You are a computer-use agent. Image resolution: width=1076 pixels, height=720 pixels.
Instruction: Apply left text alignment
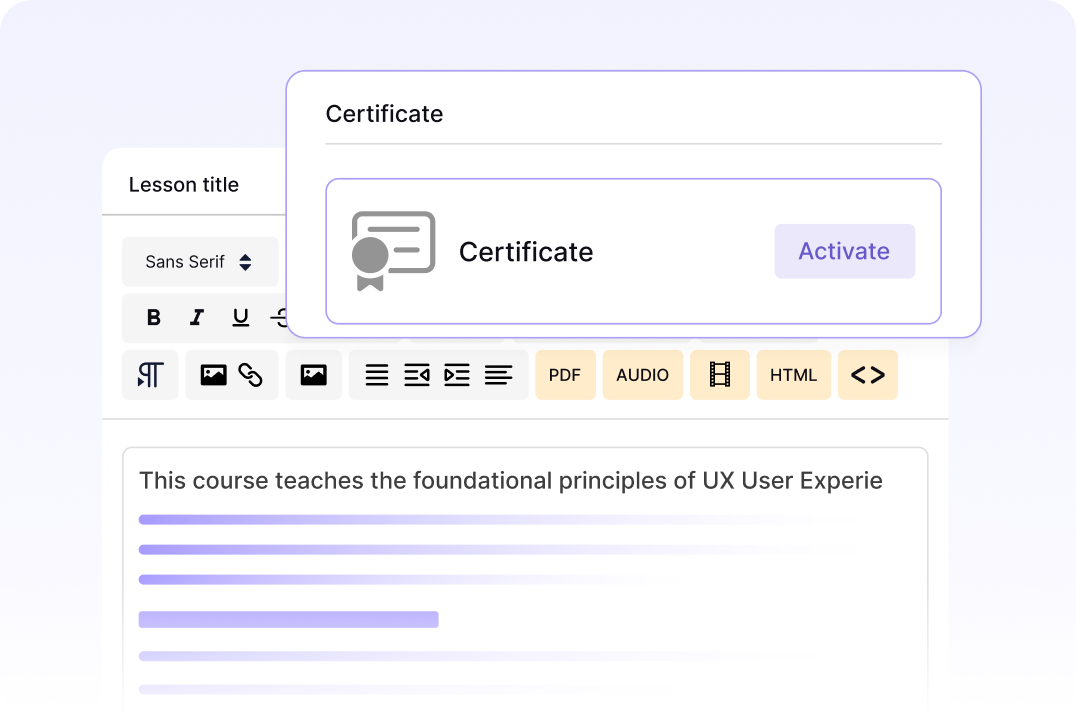pos(498,375)
